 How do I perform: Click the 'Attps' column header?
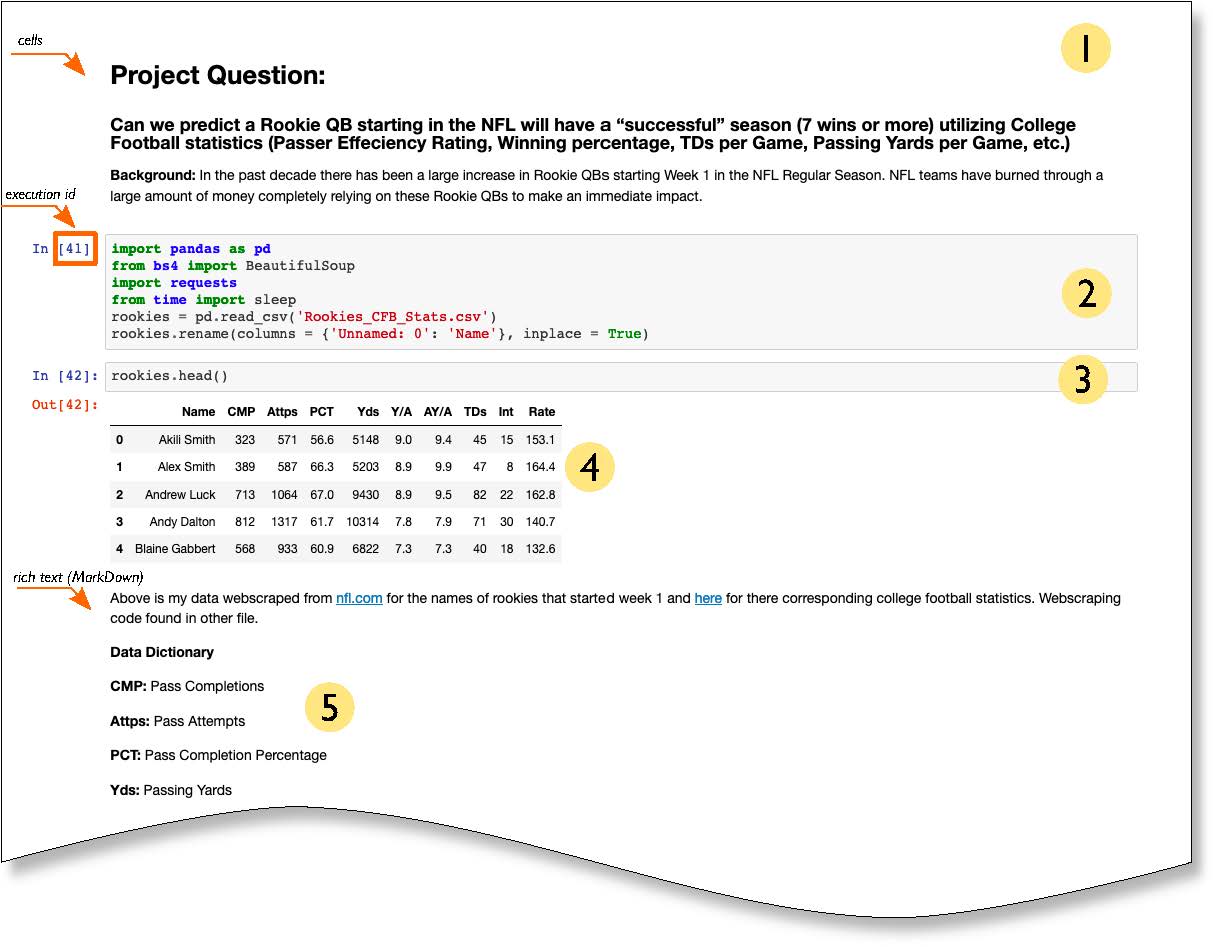coord(282,412)
